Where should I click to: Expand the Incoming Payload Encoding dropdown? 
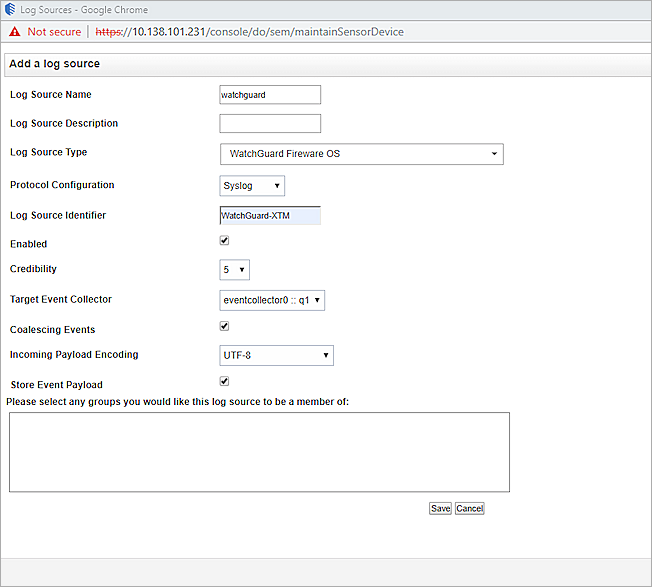pyautogui.click(x=276, y=355)
